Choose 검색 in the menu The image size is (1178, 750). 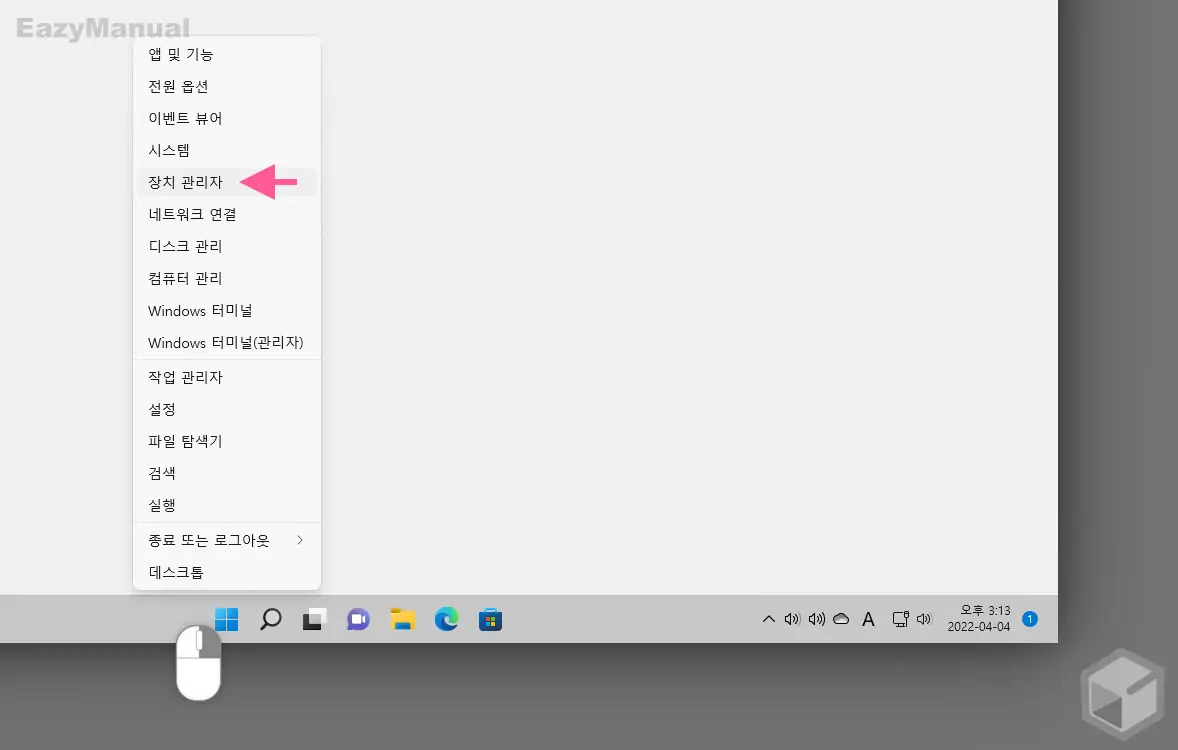pos(227,473)
